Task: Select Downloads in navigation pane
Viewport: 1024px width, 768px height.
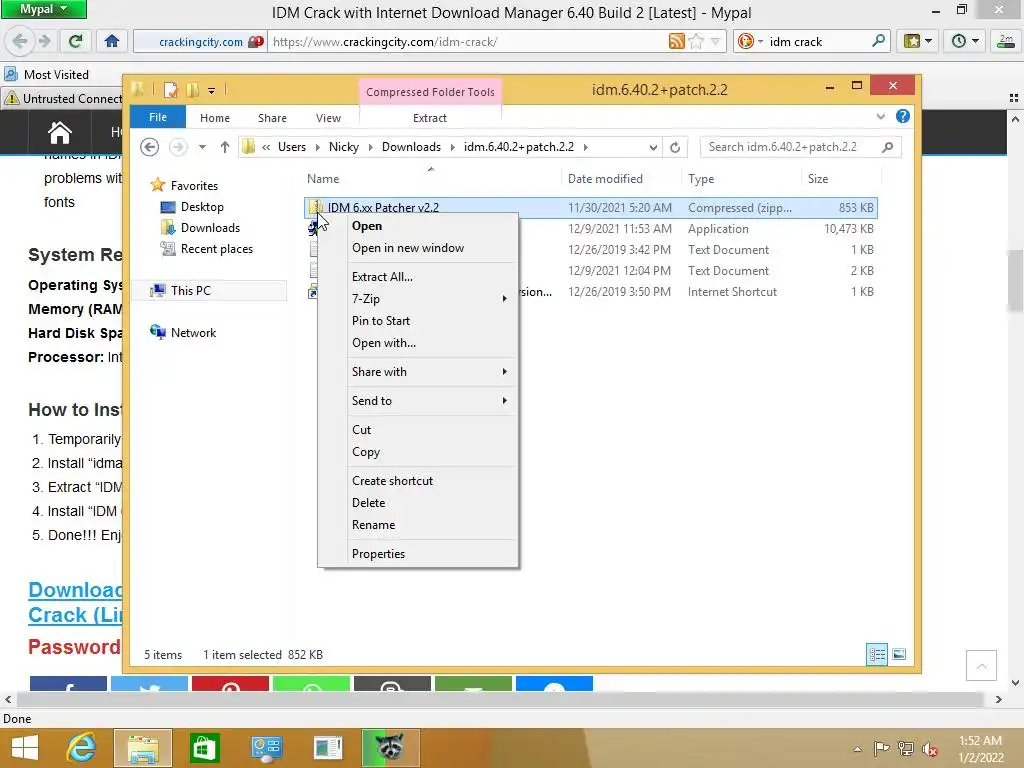Action: click(210, 228)
